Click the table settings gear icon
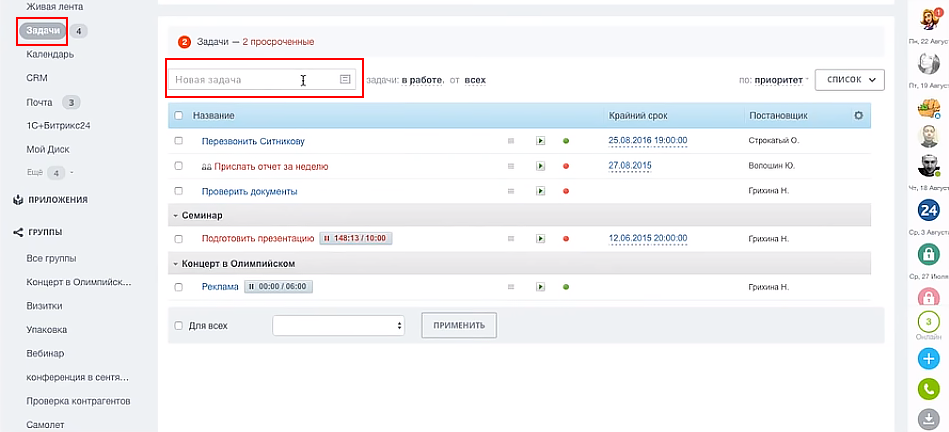 (x=857, y=116)
